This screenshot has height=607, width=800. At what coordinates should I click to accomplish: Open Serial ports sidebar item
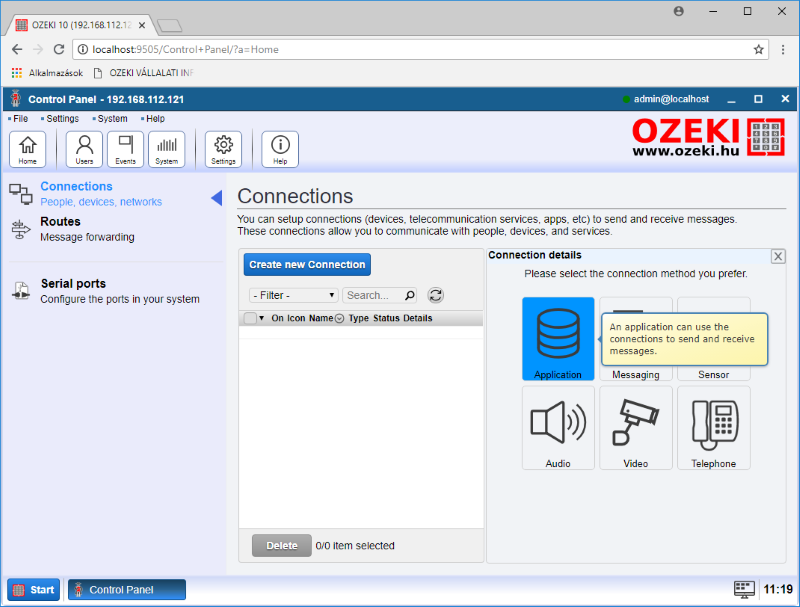click(106, 291)
